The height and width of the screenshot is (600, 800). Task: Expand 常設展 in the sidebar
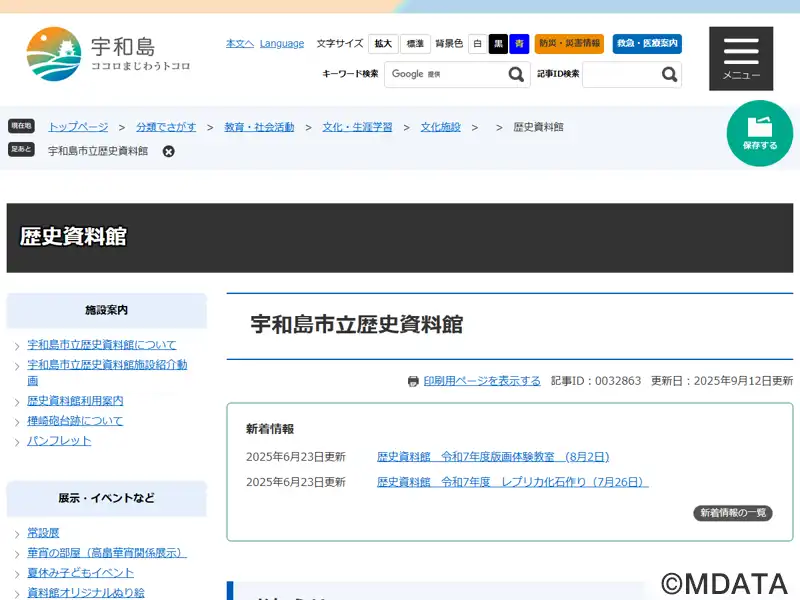coord(43,533)
